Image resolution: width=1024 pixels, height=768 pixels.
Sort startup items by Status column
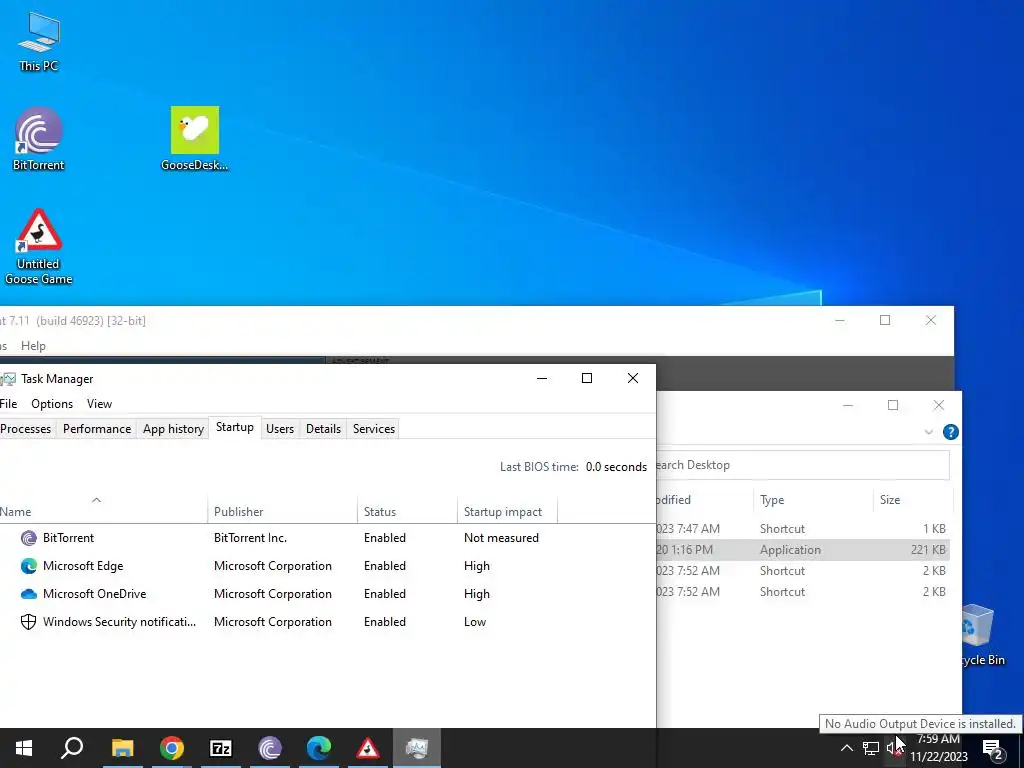[x=407, y=511]
